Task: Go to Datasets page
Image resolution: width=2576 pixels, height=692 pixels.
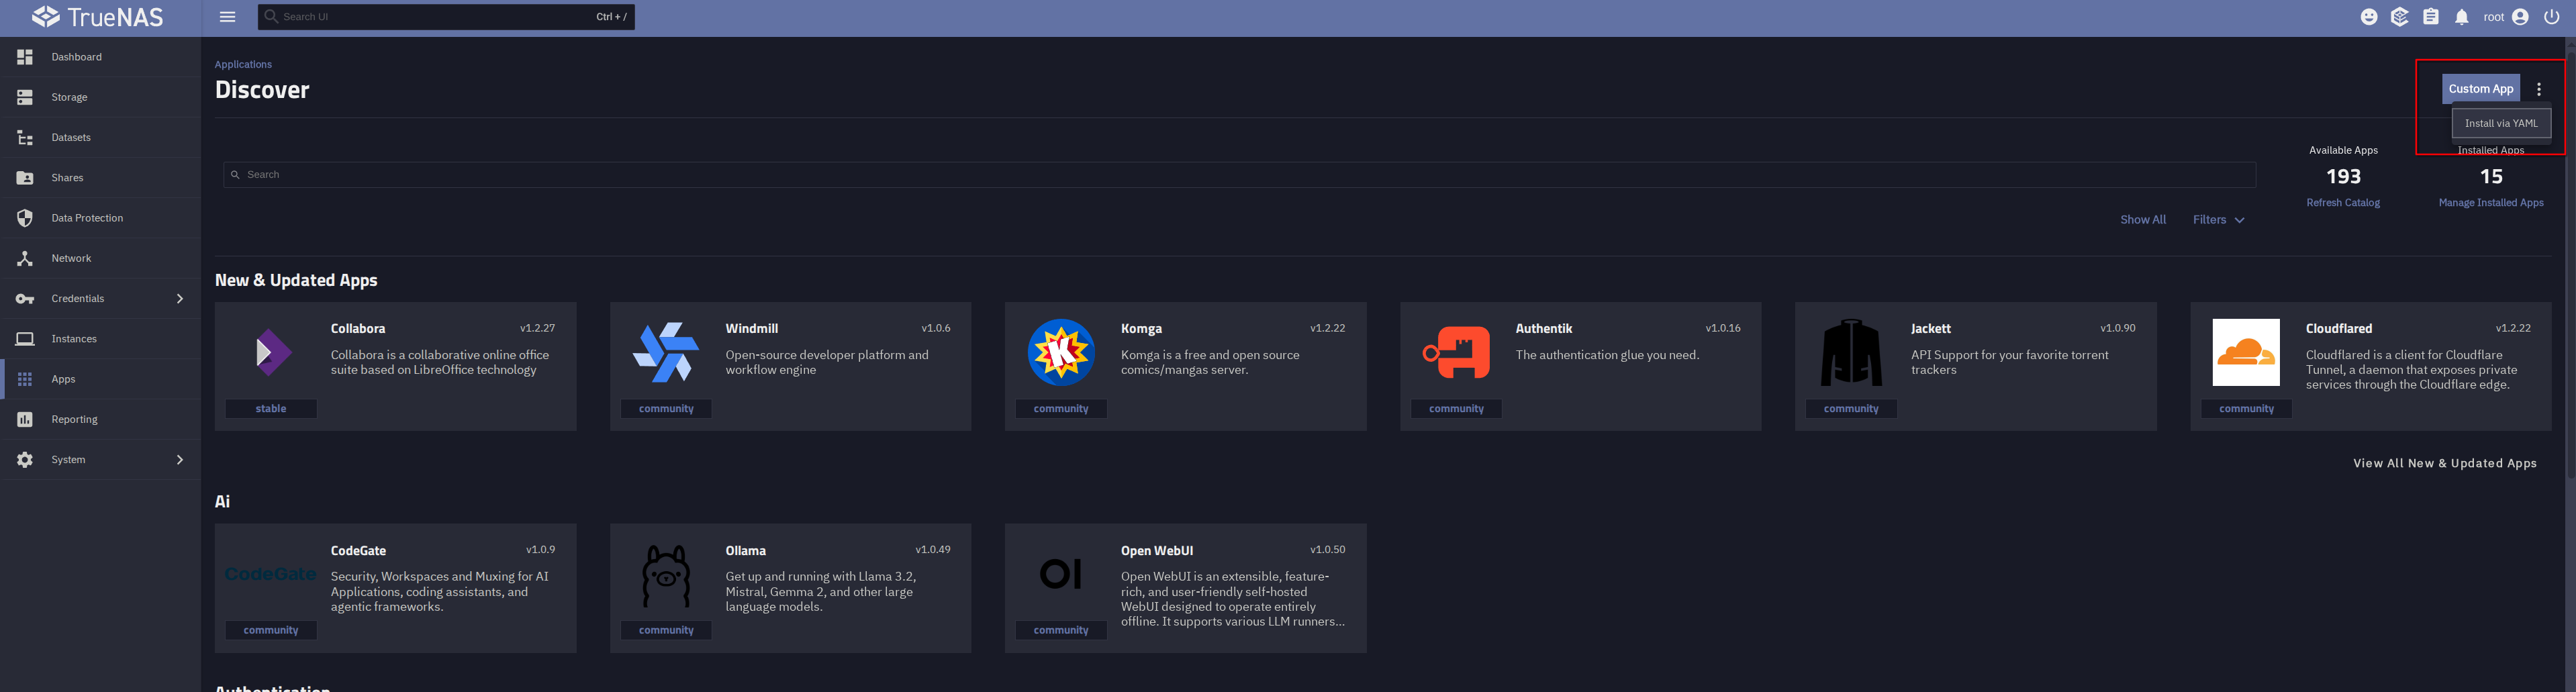Action: point(100,138)
